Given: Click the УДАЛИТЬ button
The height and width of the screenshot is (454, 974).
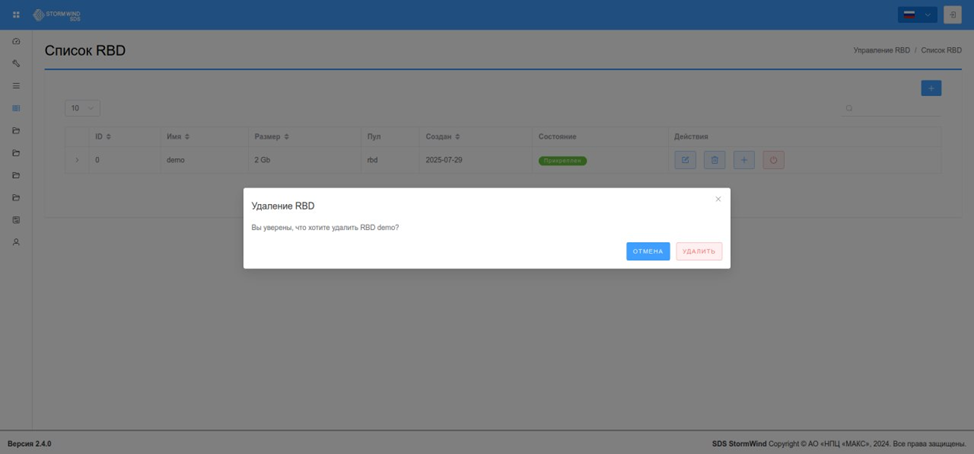Looking at the screenshot, I should [x=699, y=252].
